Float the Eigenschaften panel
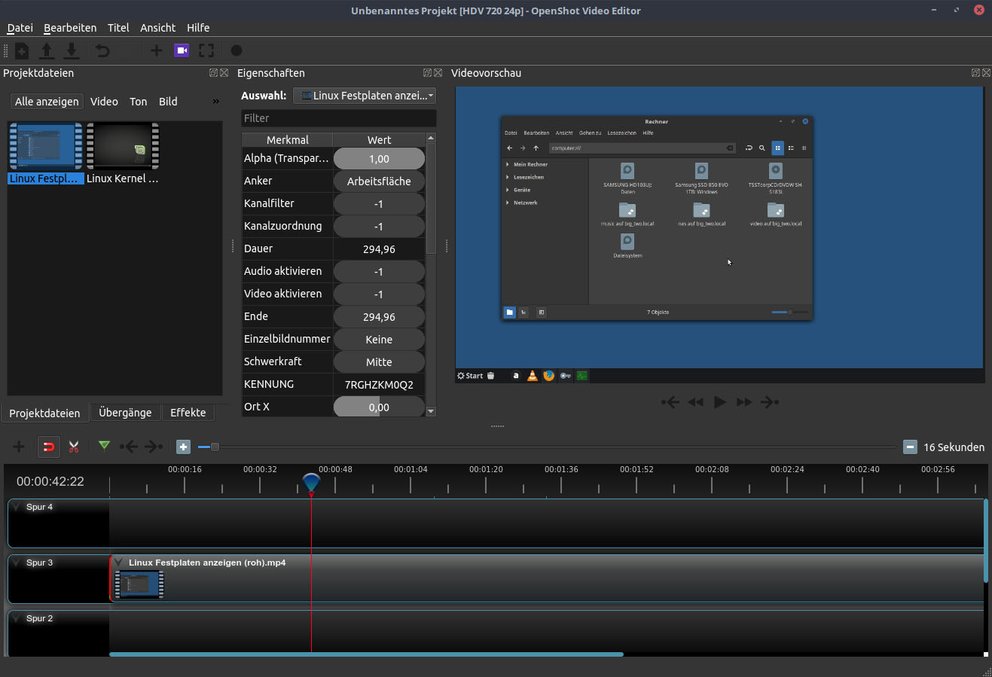 [428, 73]
